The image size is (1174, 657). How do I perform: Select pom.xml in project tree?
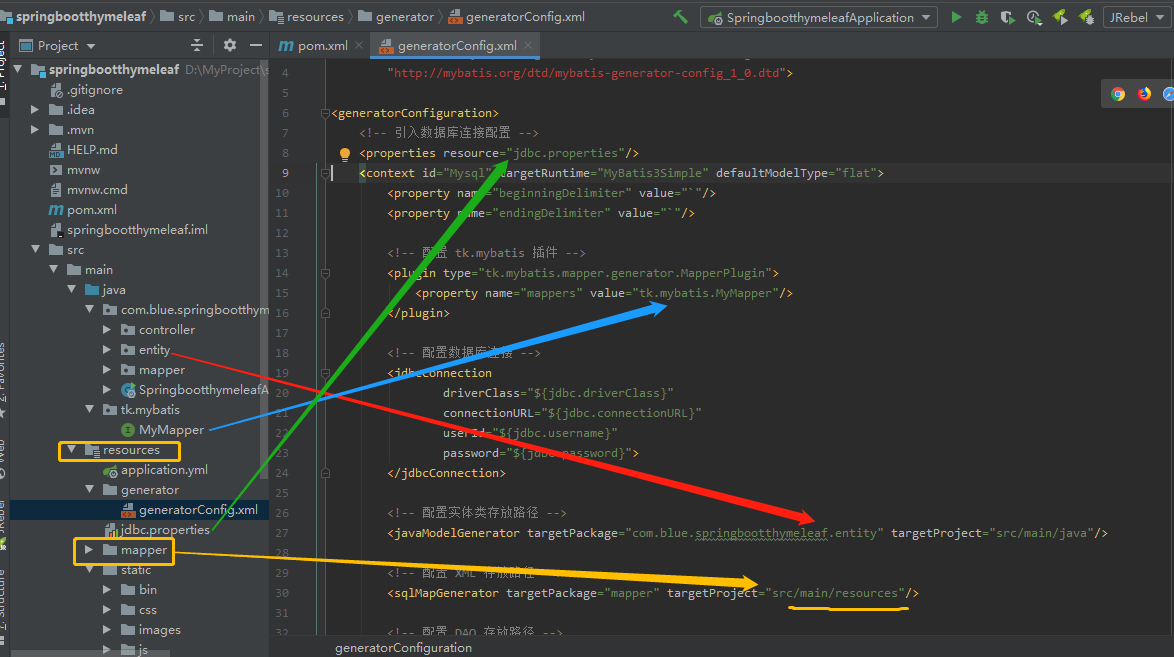(82, 210)
